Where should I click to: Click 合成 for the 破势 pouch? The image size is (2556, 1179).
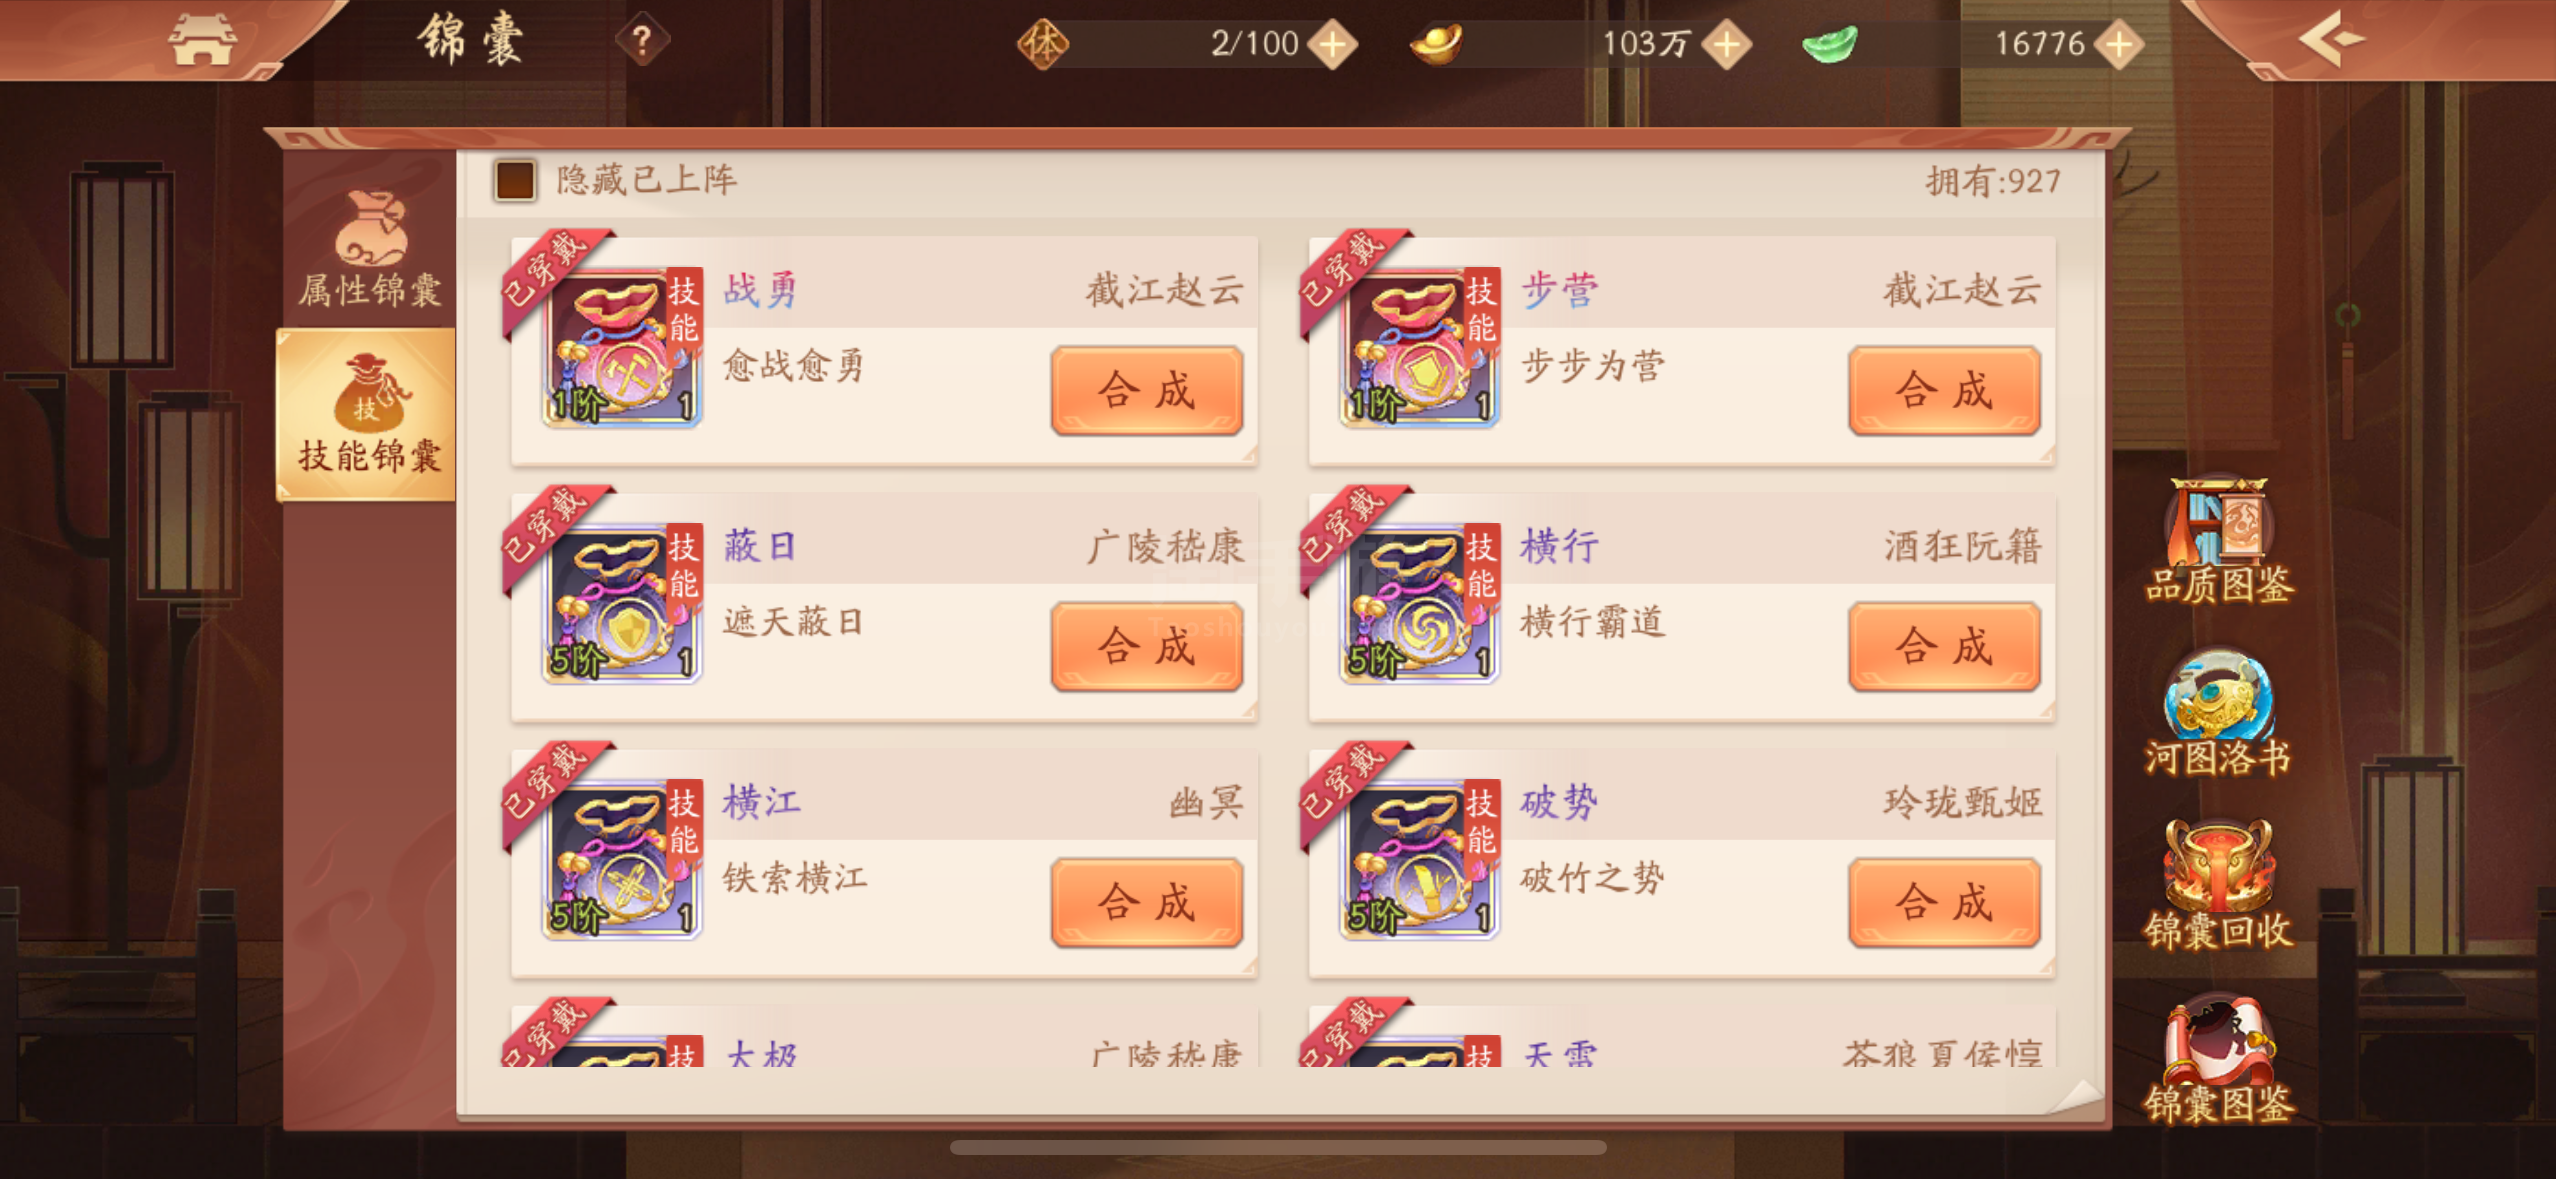tap(1944, 902)
